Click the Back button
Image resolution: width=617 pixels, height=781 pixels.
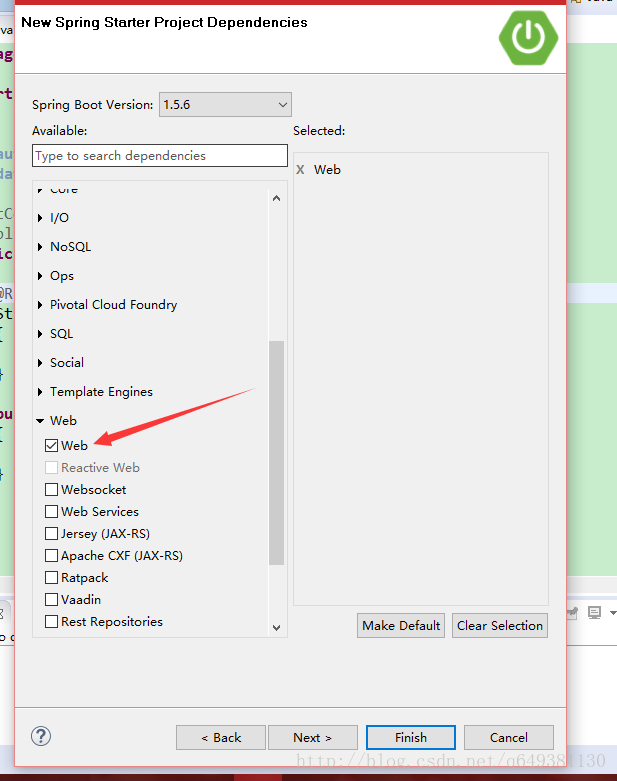(221, 738)
